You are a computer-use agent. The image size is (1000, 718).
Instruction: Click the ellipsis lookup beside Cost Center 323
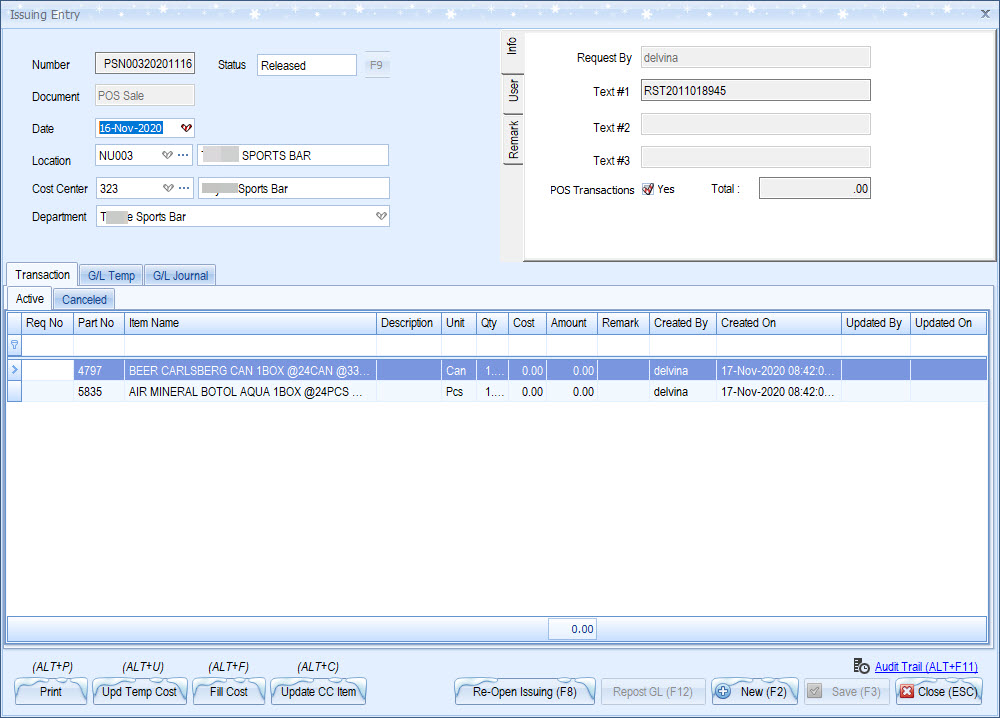tap(183, 188)
